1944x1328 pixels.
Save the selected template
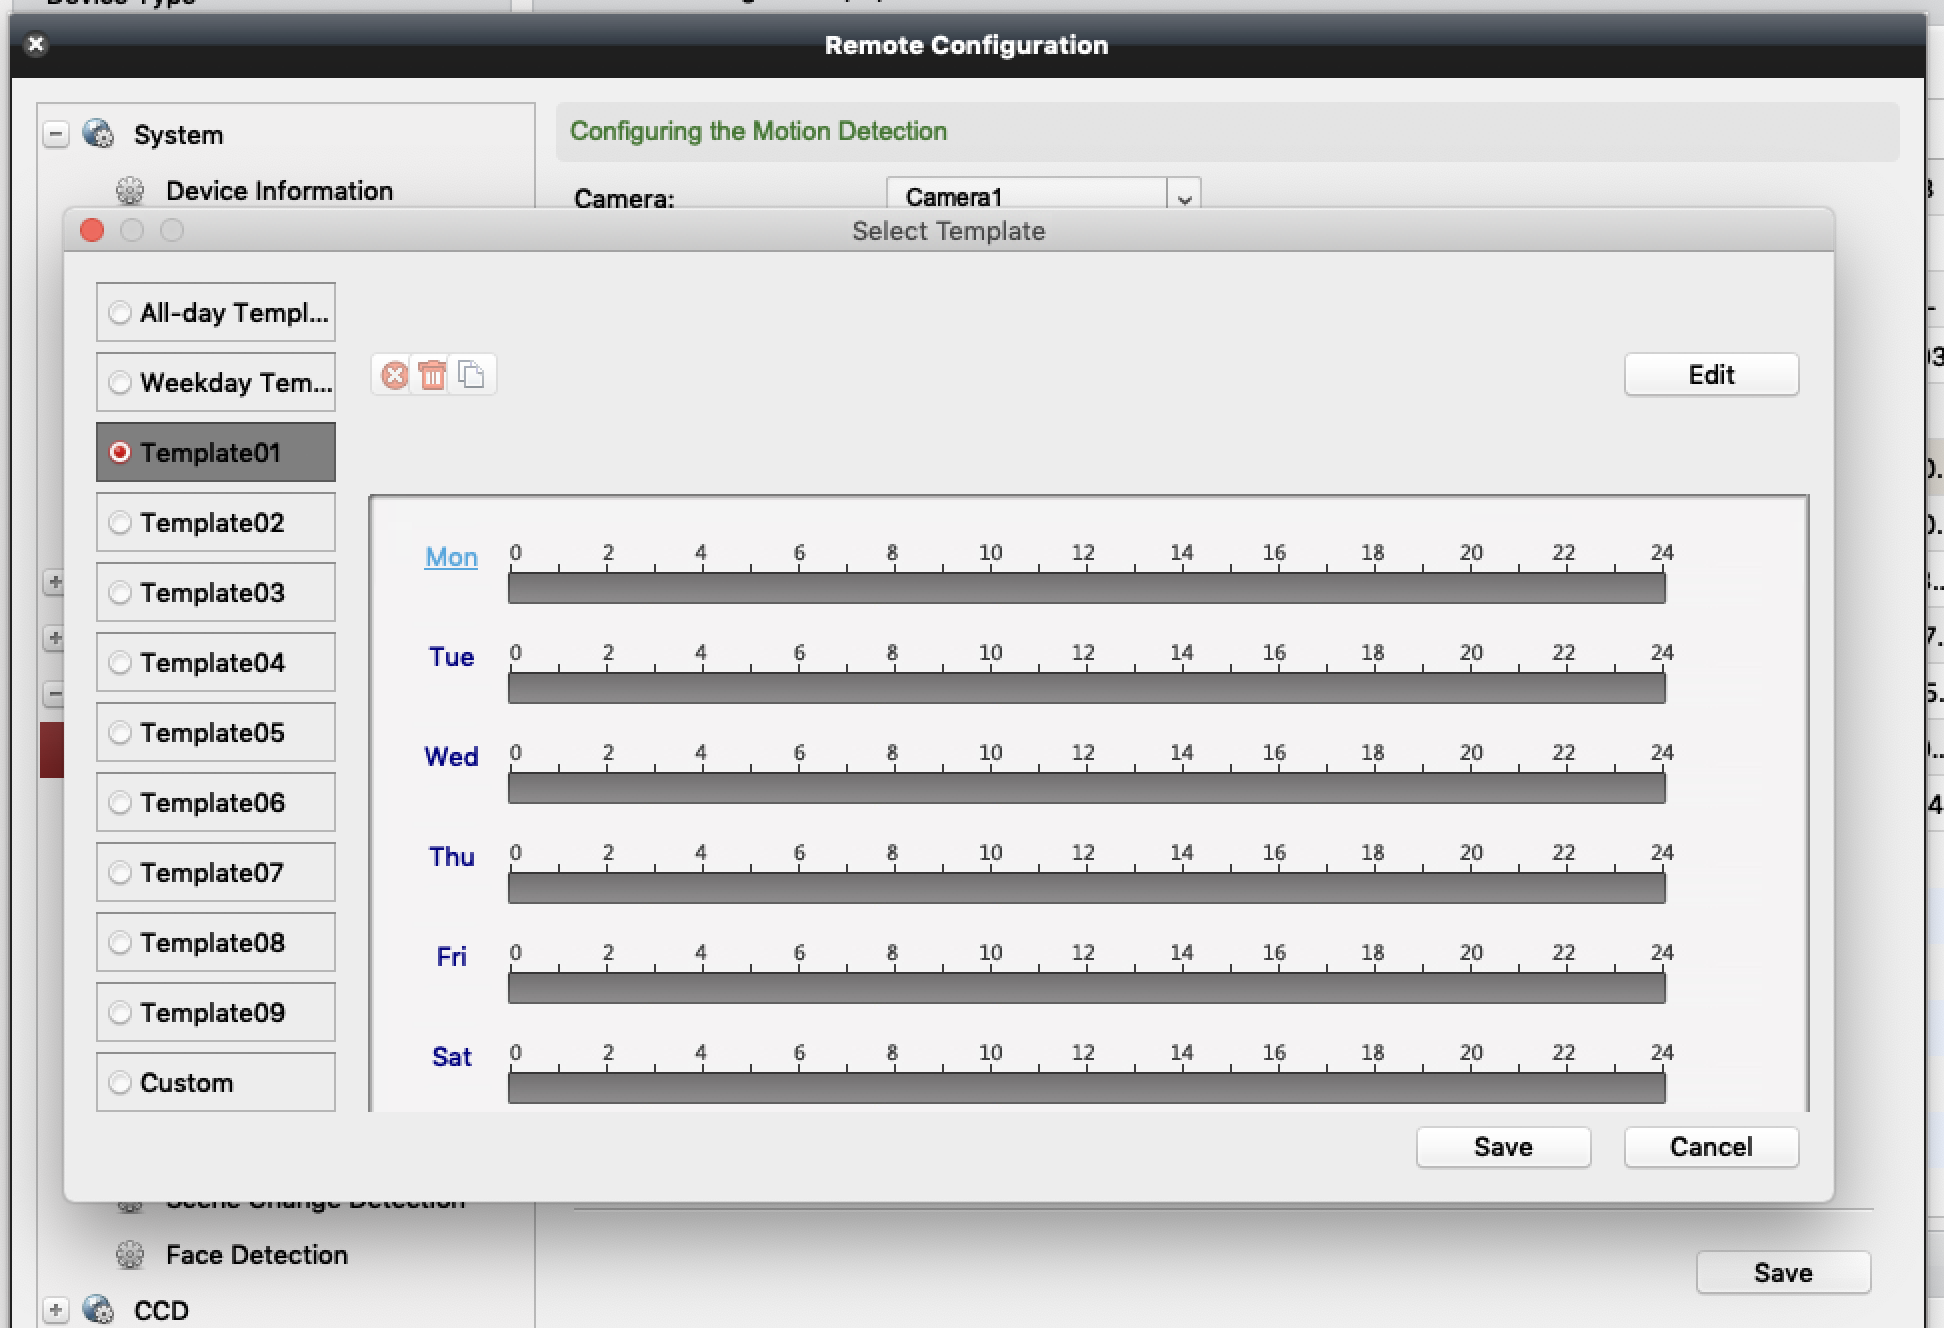click(x=1503, y=1146)
